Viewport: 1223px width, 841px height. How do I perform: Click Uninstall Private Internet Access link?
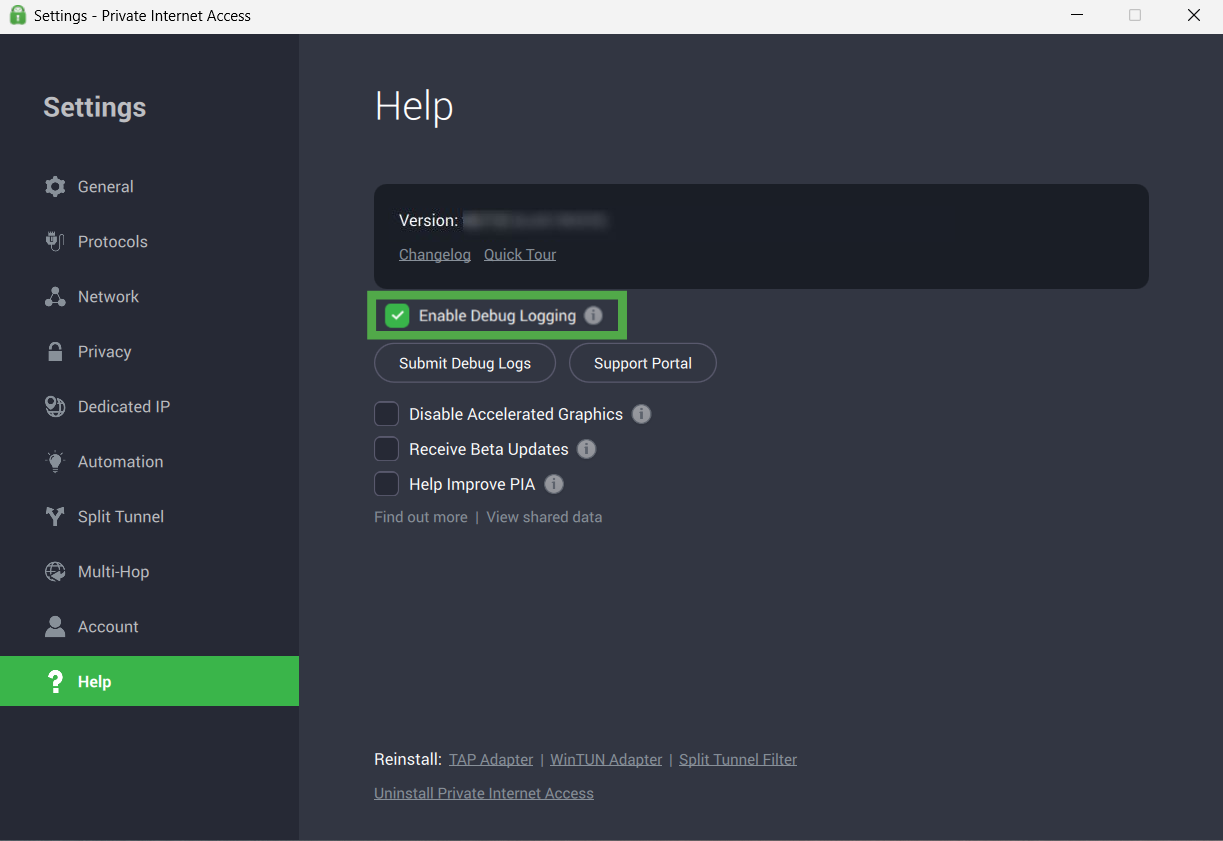point(484,793)
